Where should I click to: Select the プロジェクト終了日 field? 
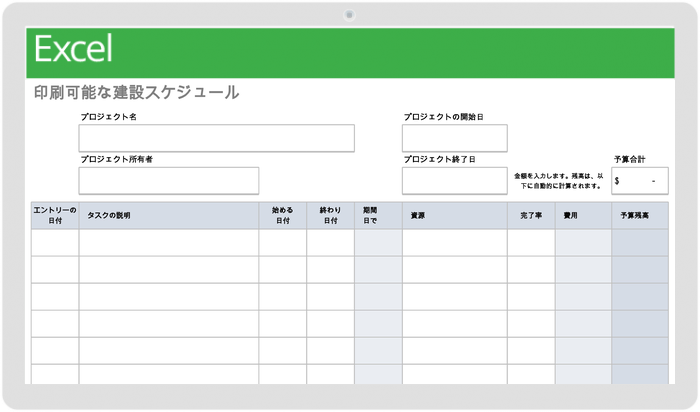[454, 181]
